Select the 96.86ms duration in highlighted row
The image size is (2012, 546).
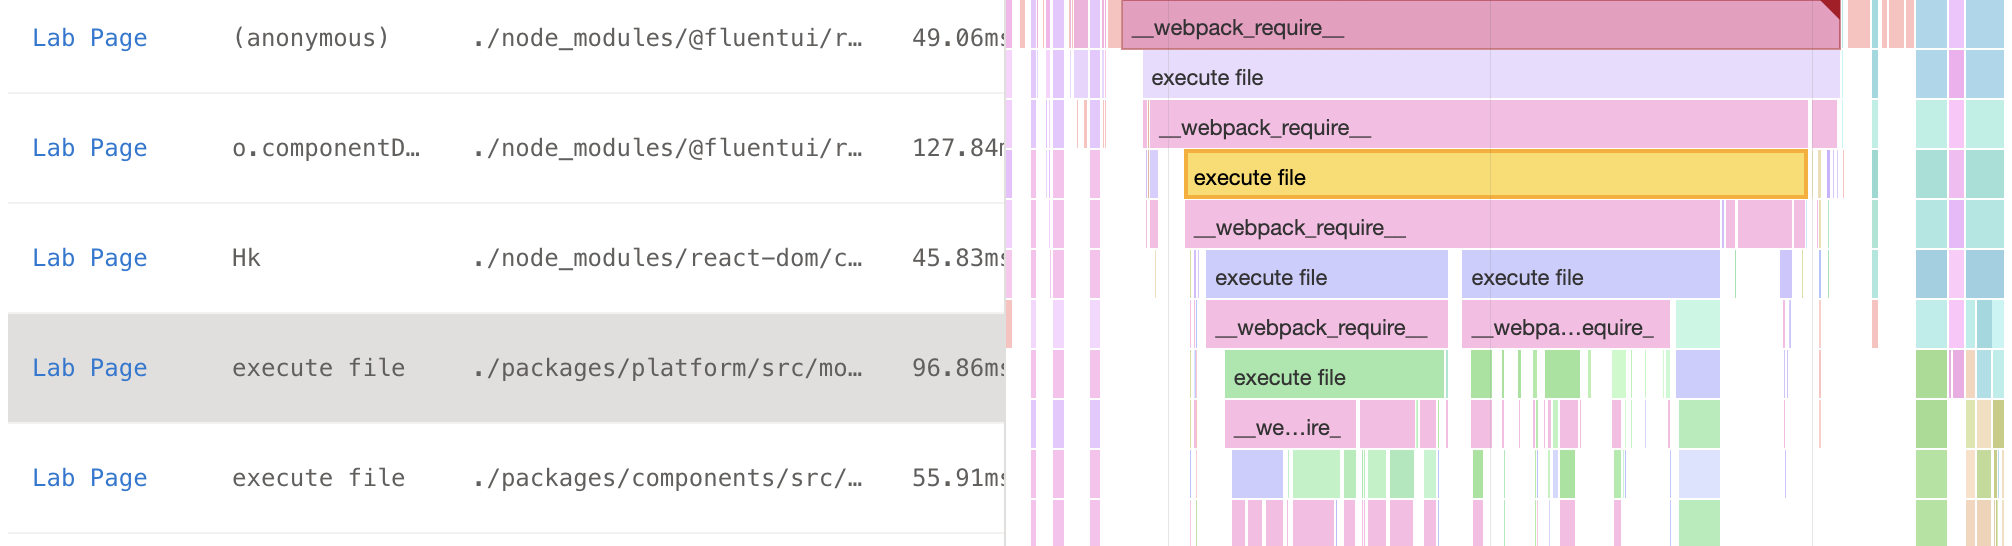(x=957, y=368)
